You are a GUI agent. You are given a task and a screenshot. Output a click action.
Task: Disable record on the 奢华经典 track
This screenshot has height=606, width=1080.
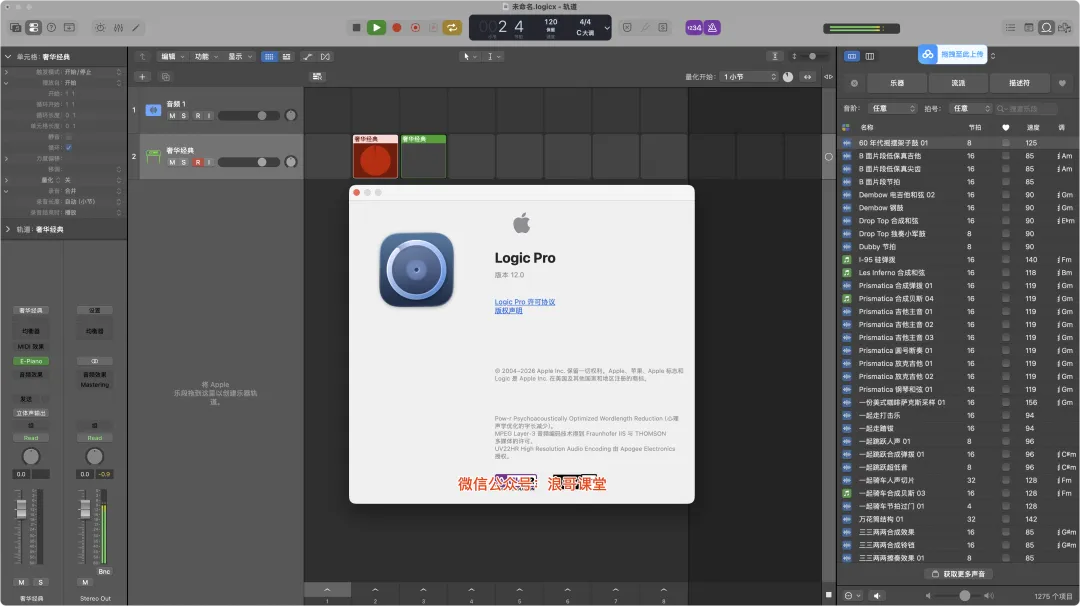point(198,162)
